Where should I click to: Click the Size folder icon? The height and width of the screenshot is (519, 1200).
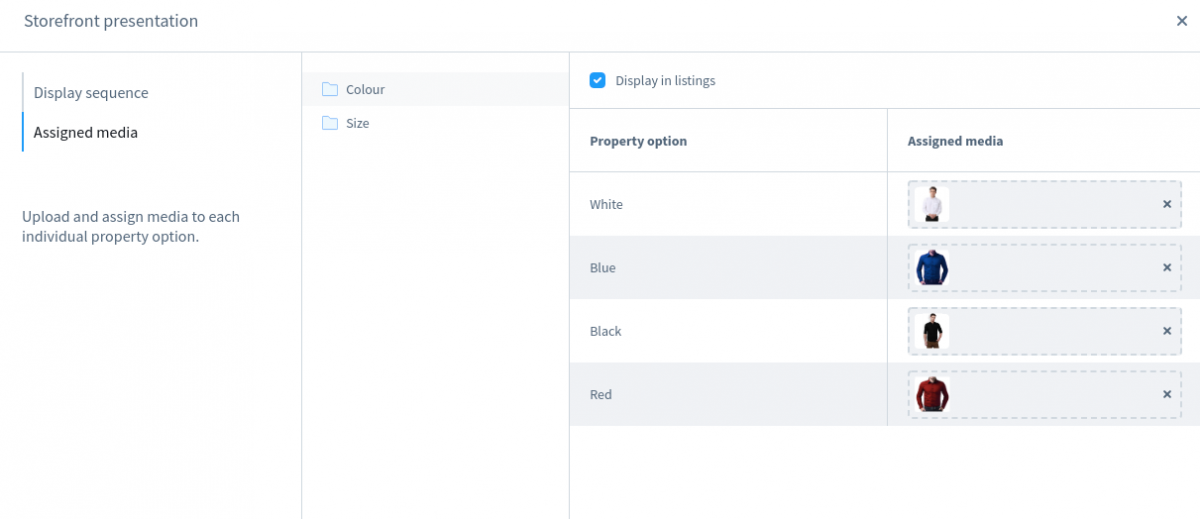(x=330, y=123)
